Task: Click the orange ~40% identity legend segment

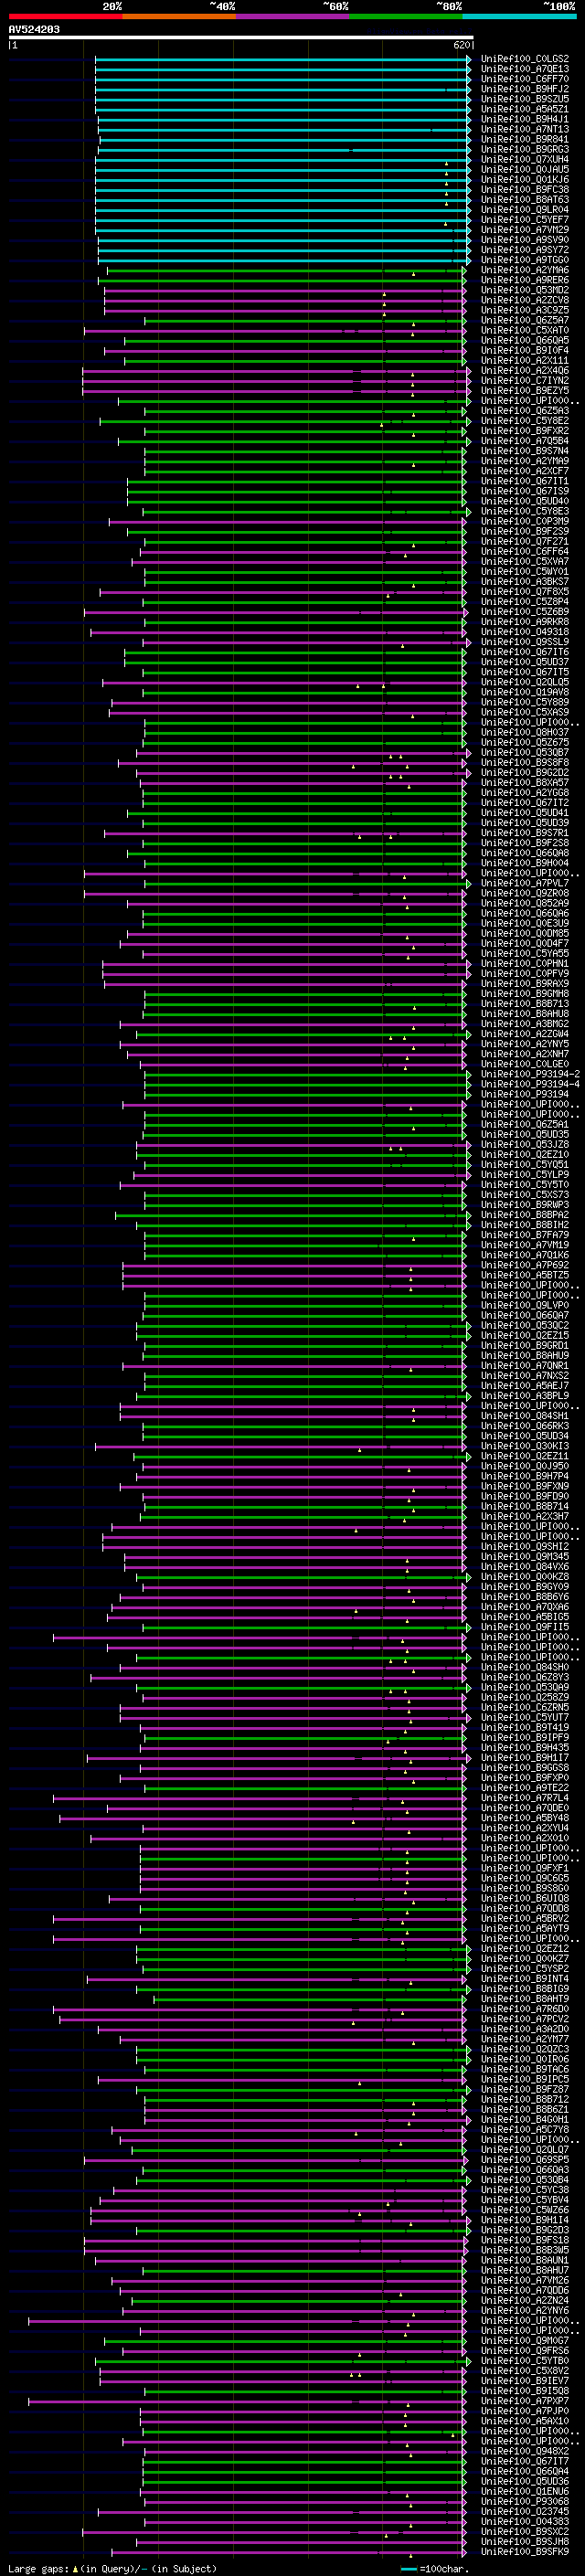Action: click(x=179, y=16)
